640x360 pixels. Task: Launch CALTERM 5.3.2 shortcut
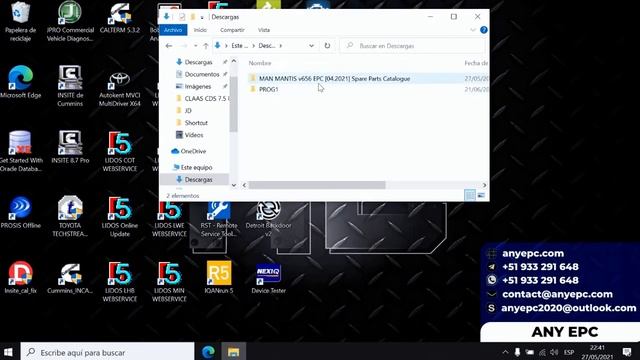(120, 18)
